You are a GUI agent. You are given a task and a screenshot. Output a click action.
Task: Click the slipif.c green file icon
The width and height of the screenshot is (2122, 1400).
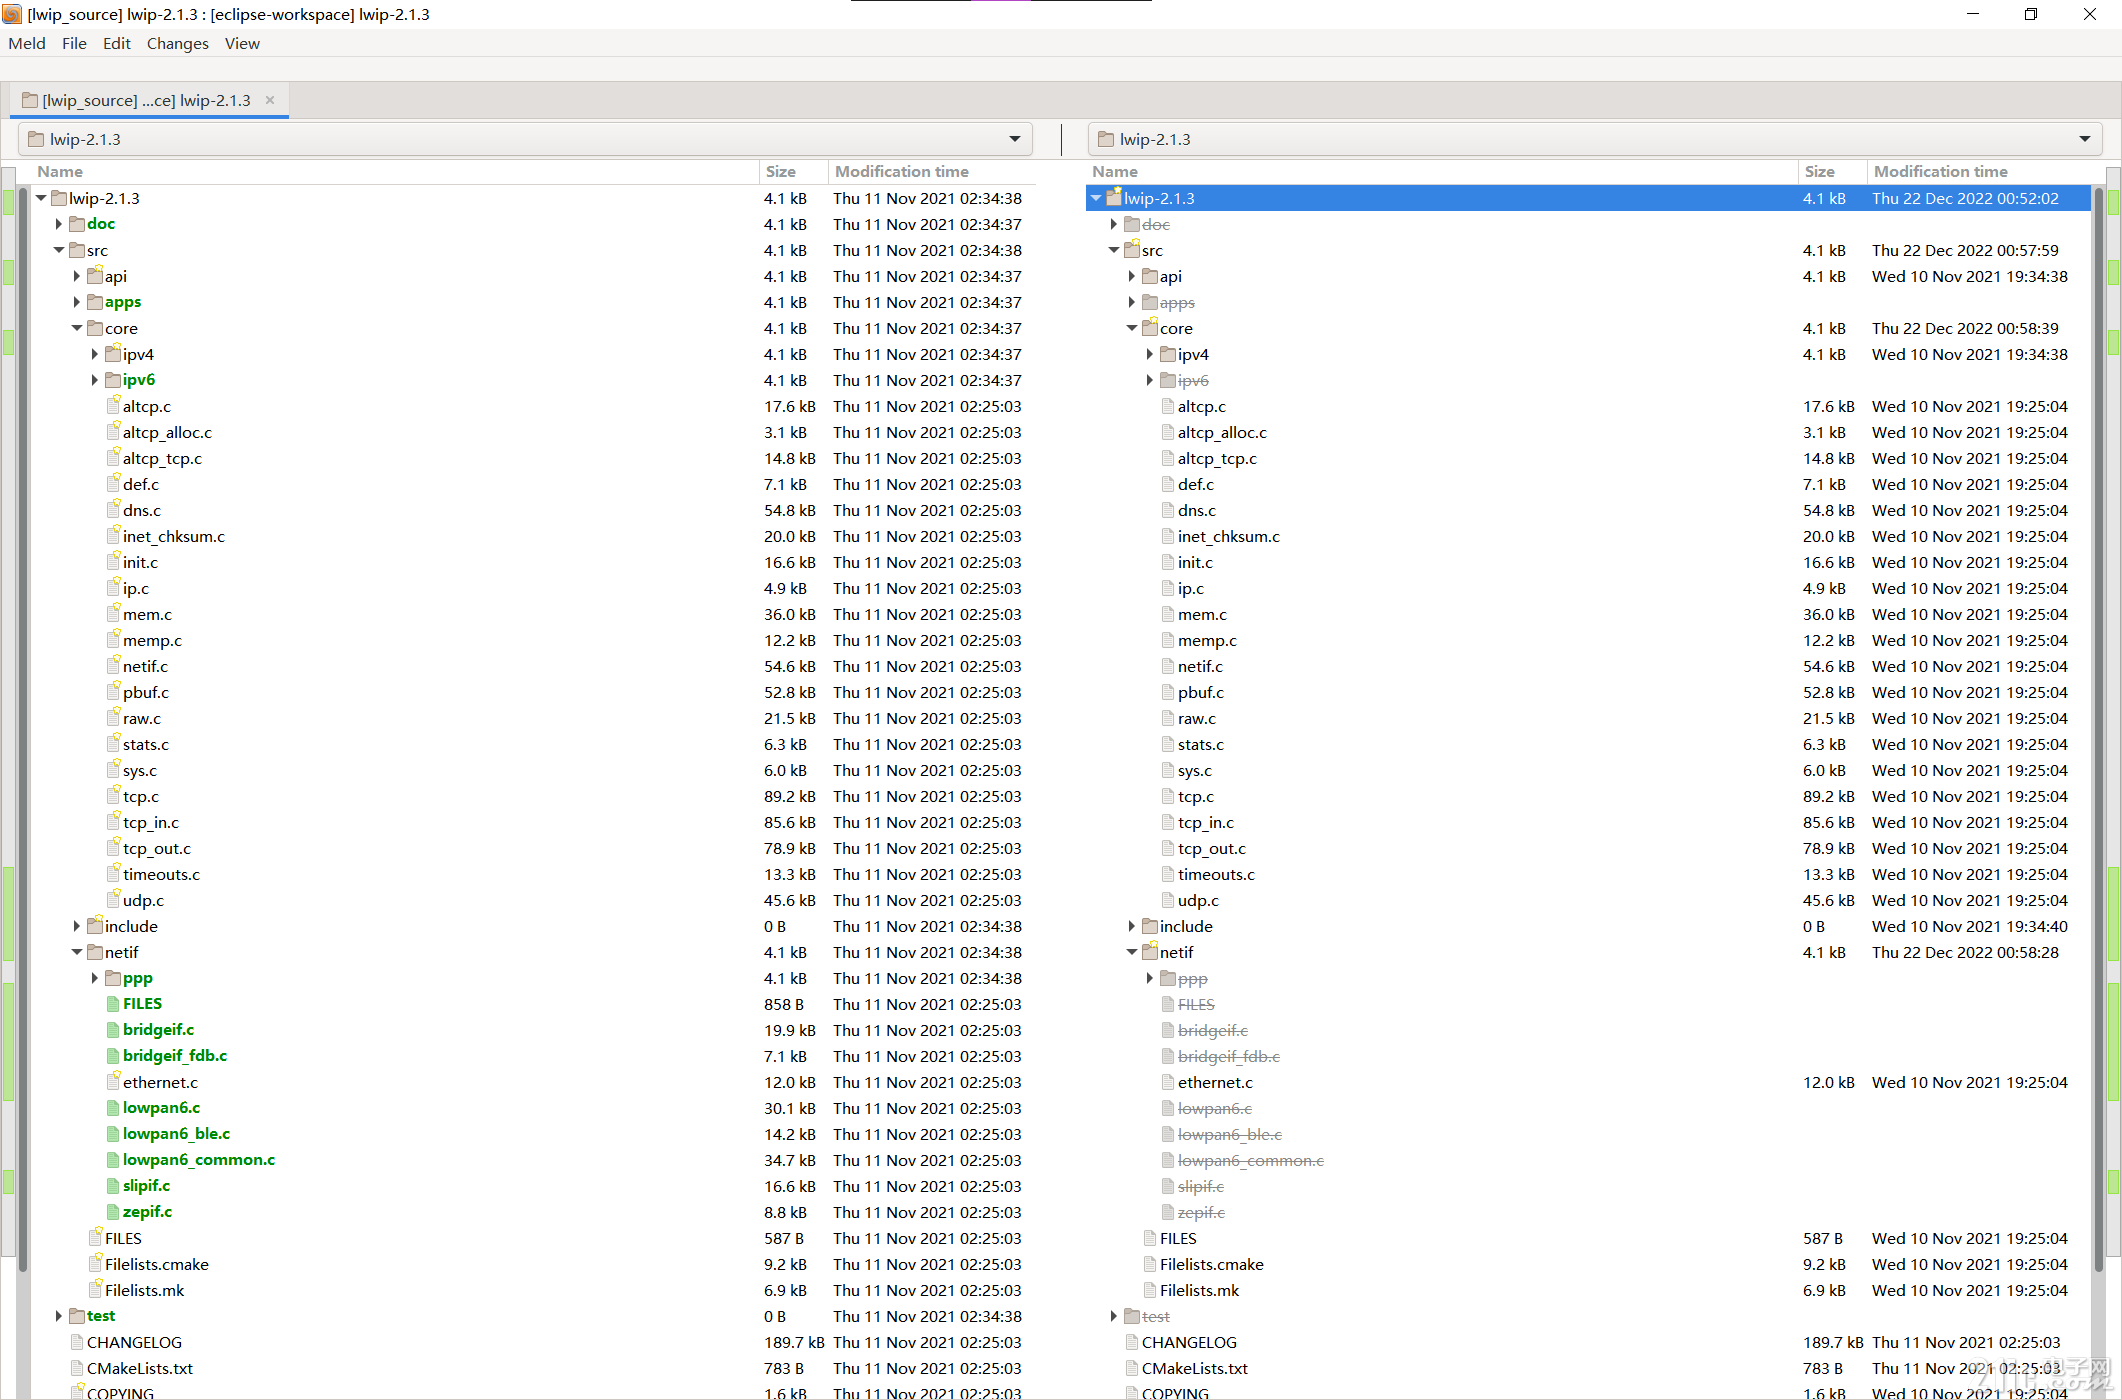click(x=114, y=1186)
